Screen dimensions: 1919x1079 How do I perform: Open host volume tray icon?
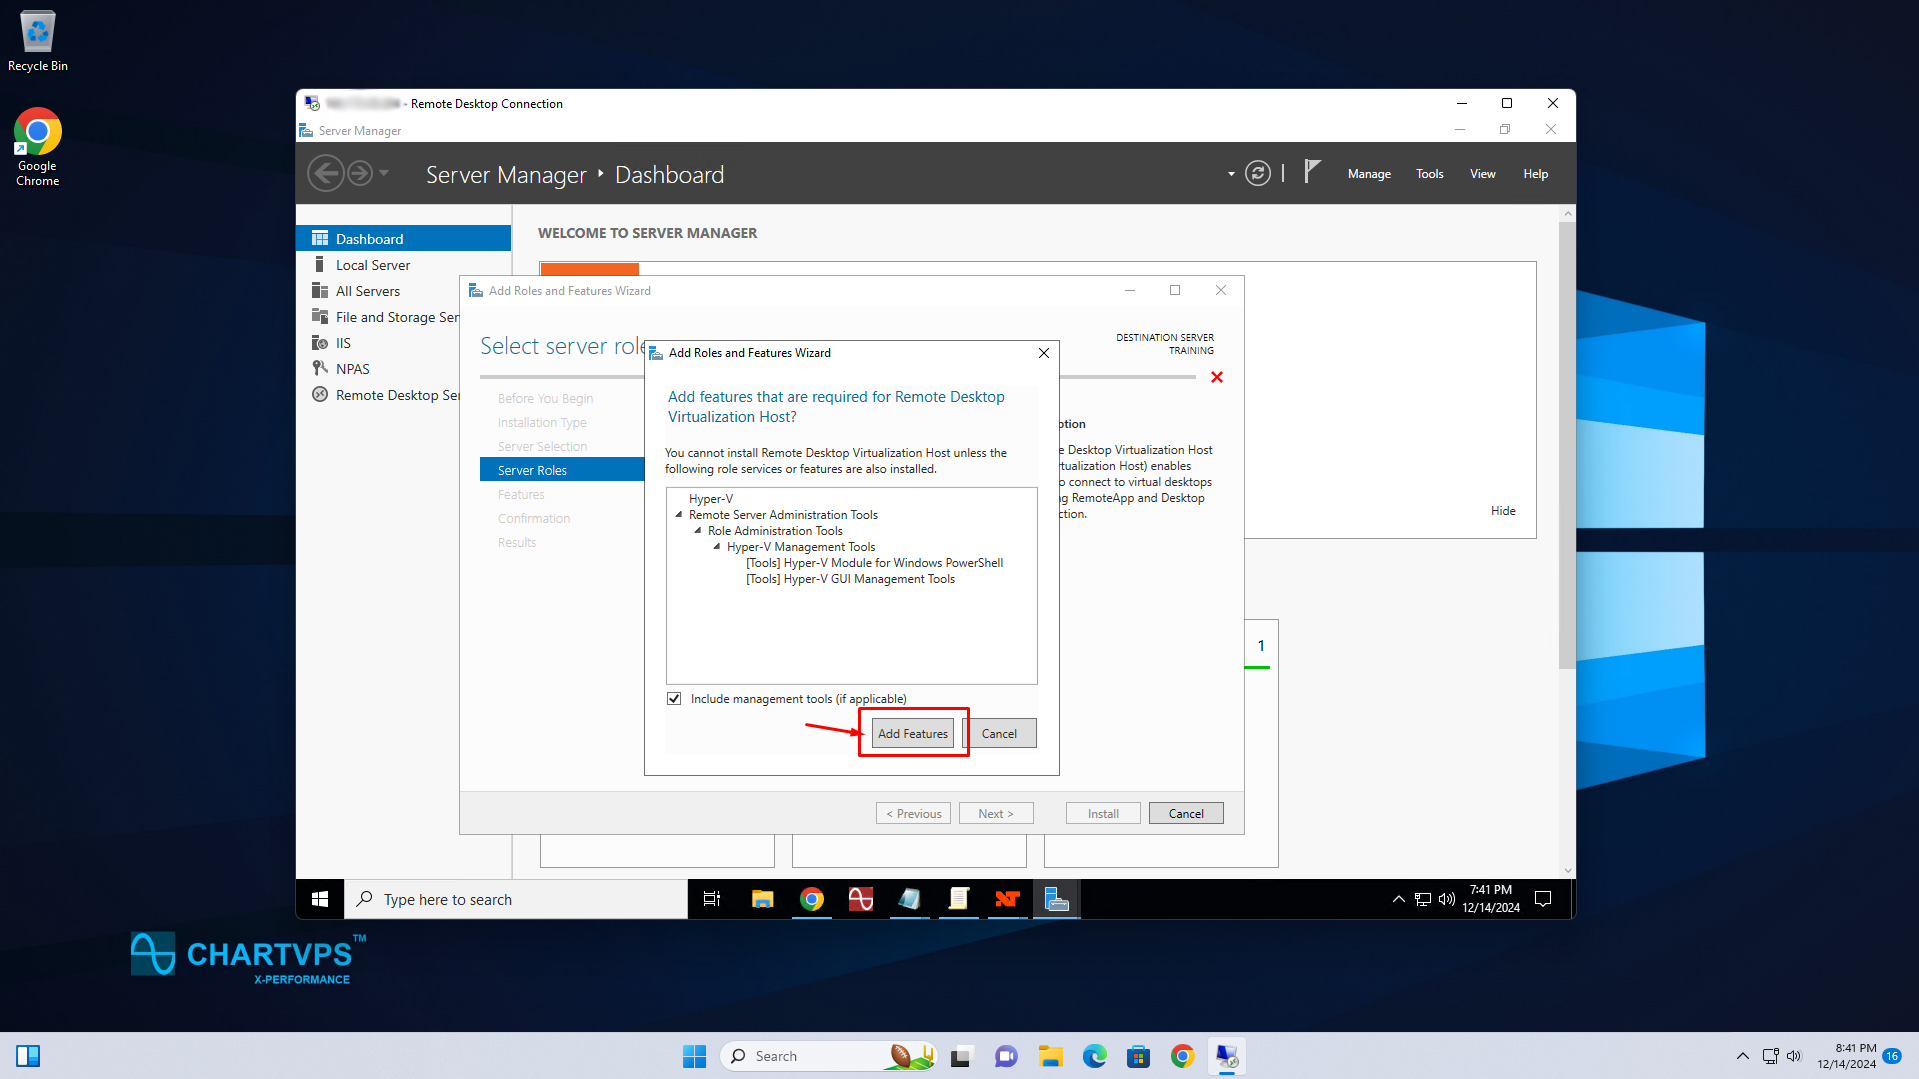coord(1794,1056)
